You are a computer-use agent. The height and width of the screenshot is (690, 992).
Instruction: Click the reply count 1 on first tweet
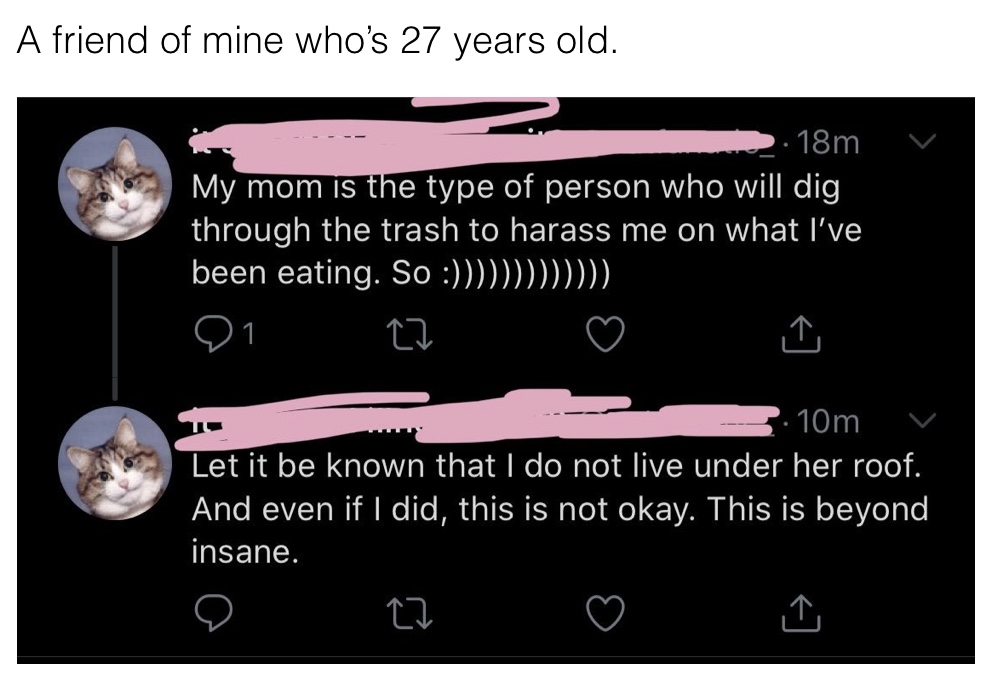[249, 333]
